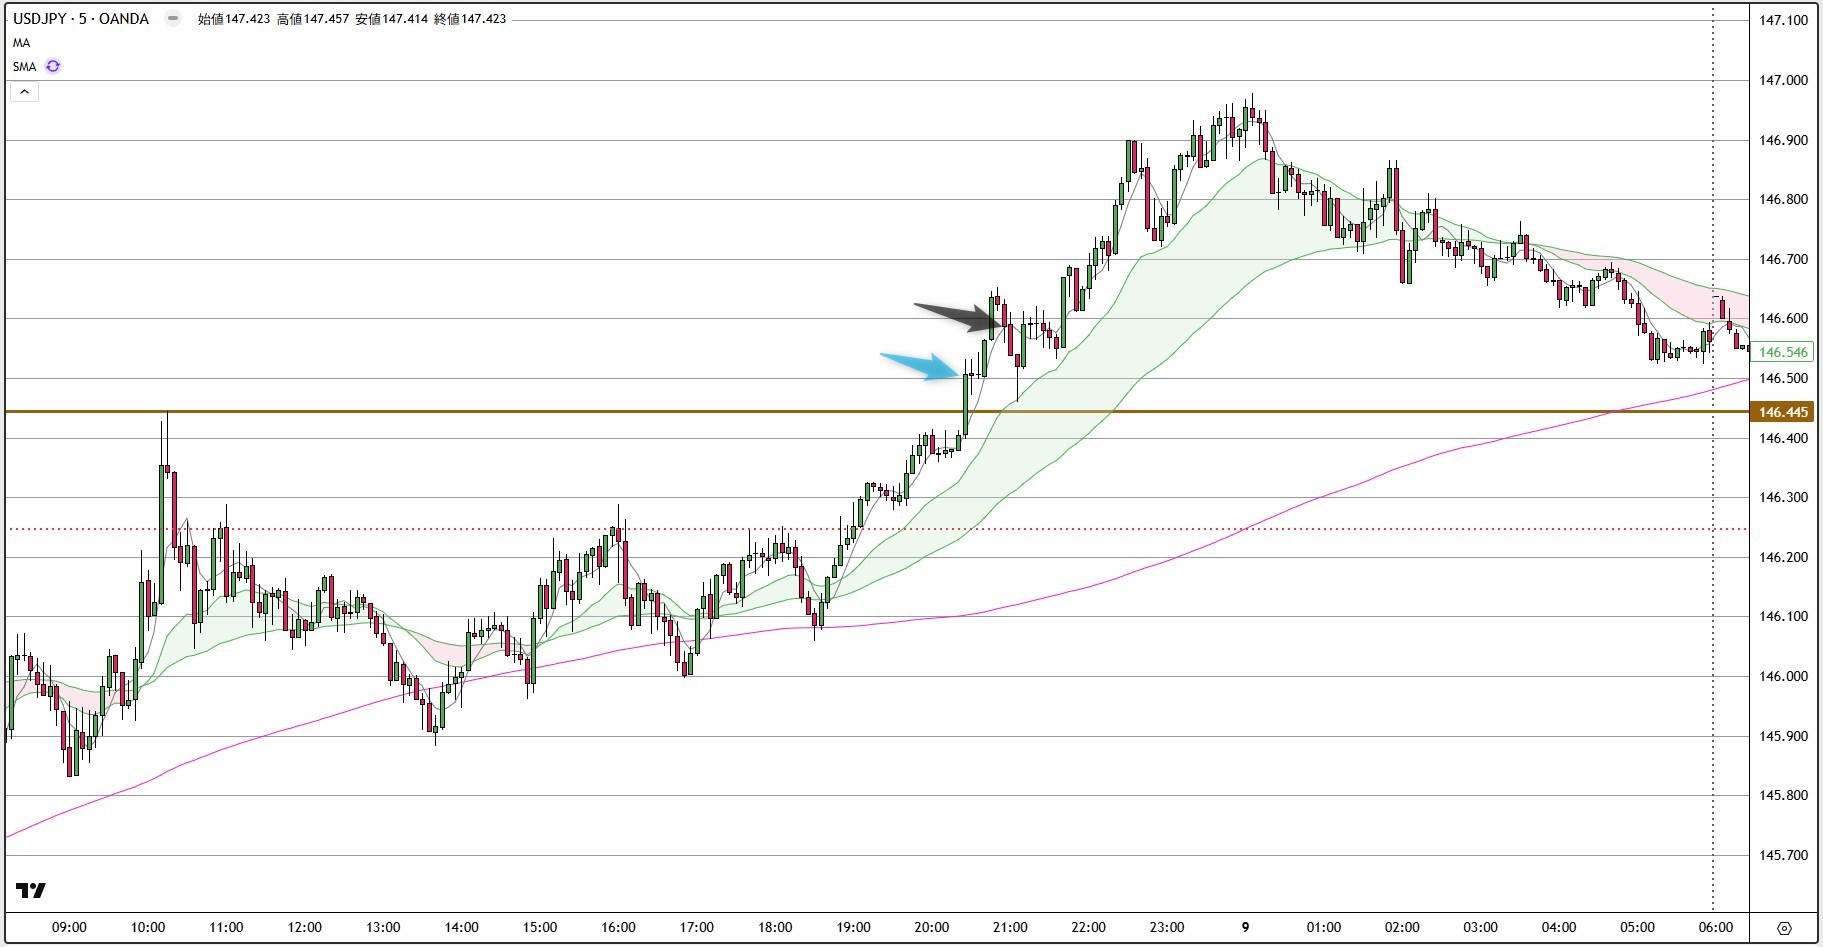Click the 146.900 price axis label
1823x947 pixels.
[x=1784, y=140]
